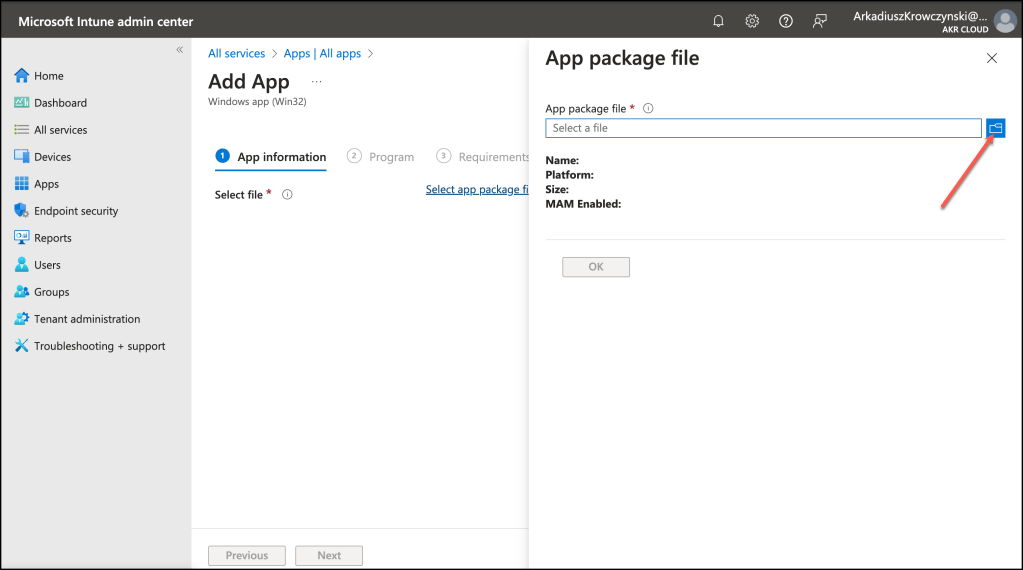This screenshot has height=570, width=1023.
Task: Open Troubleshooting + support in sidebar
Action: tap(99, 346)
